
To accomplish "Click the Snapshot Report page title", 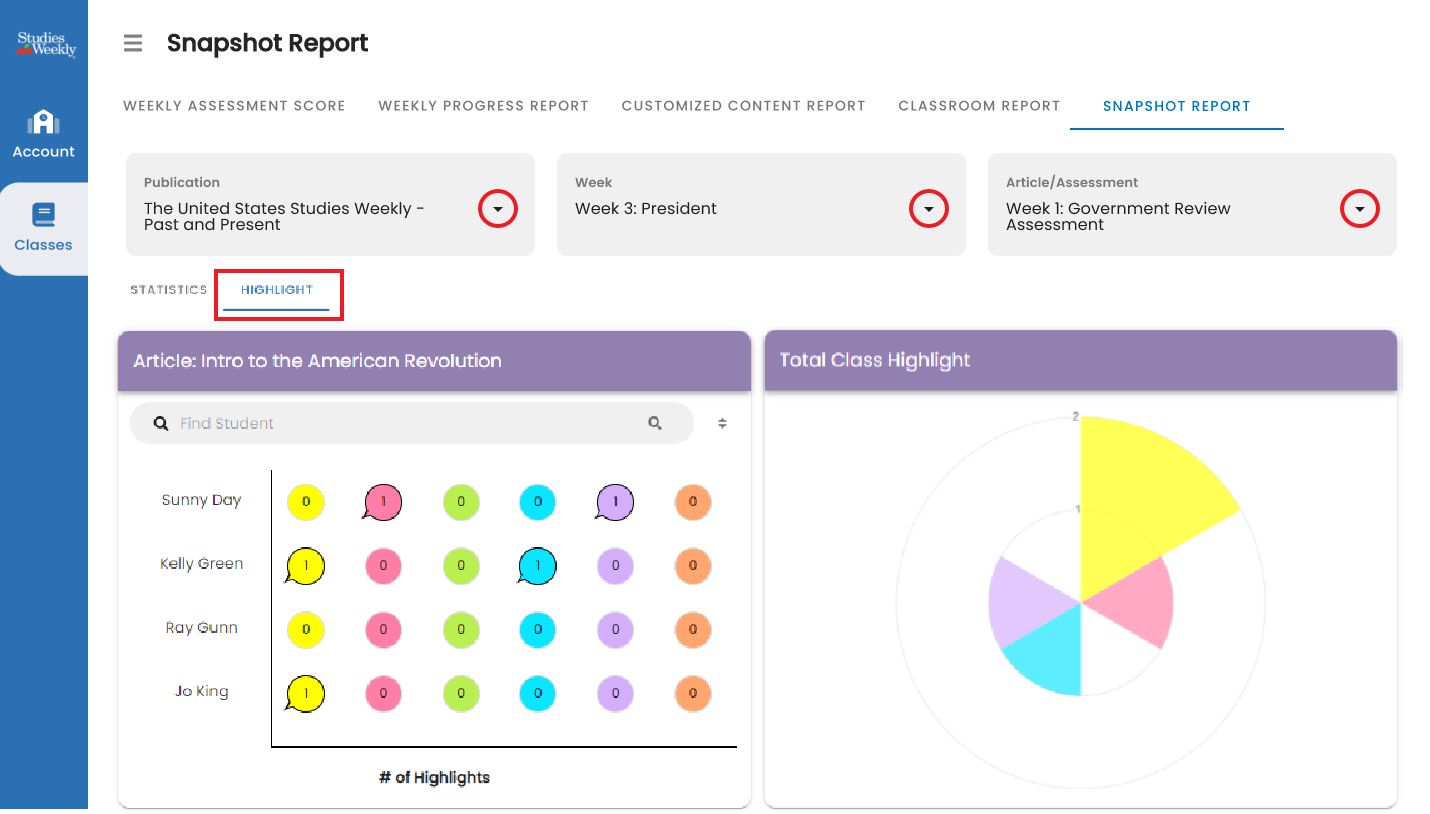I will tap(268, 43).
